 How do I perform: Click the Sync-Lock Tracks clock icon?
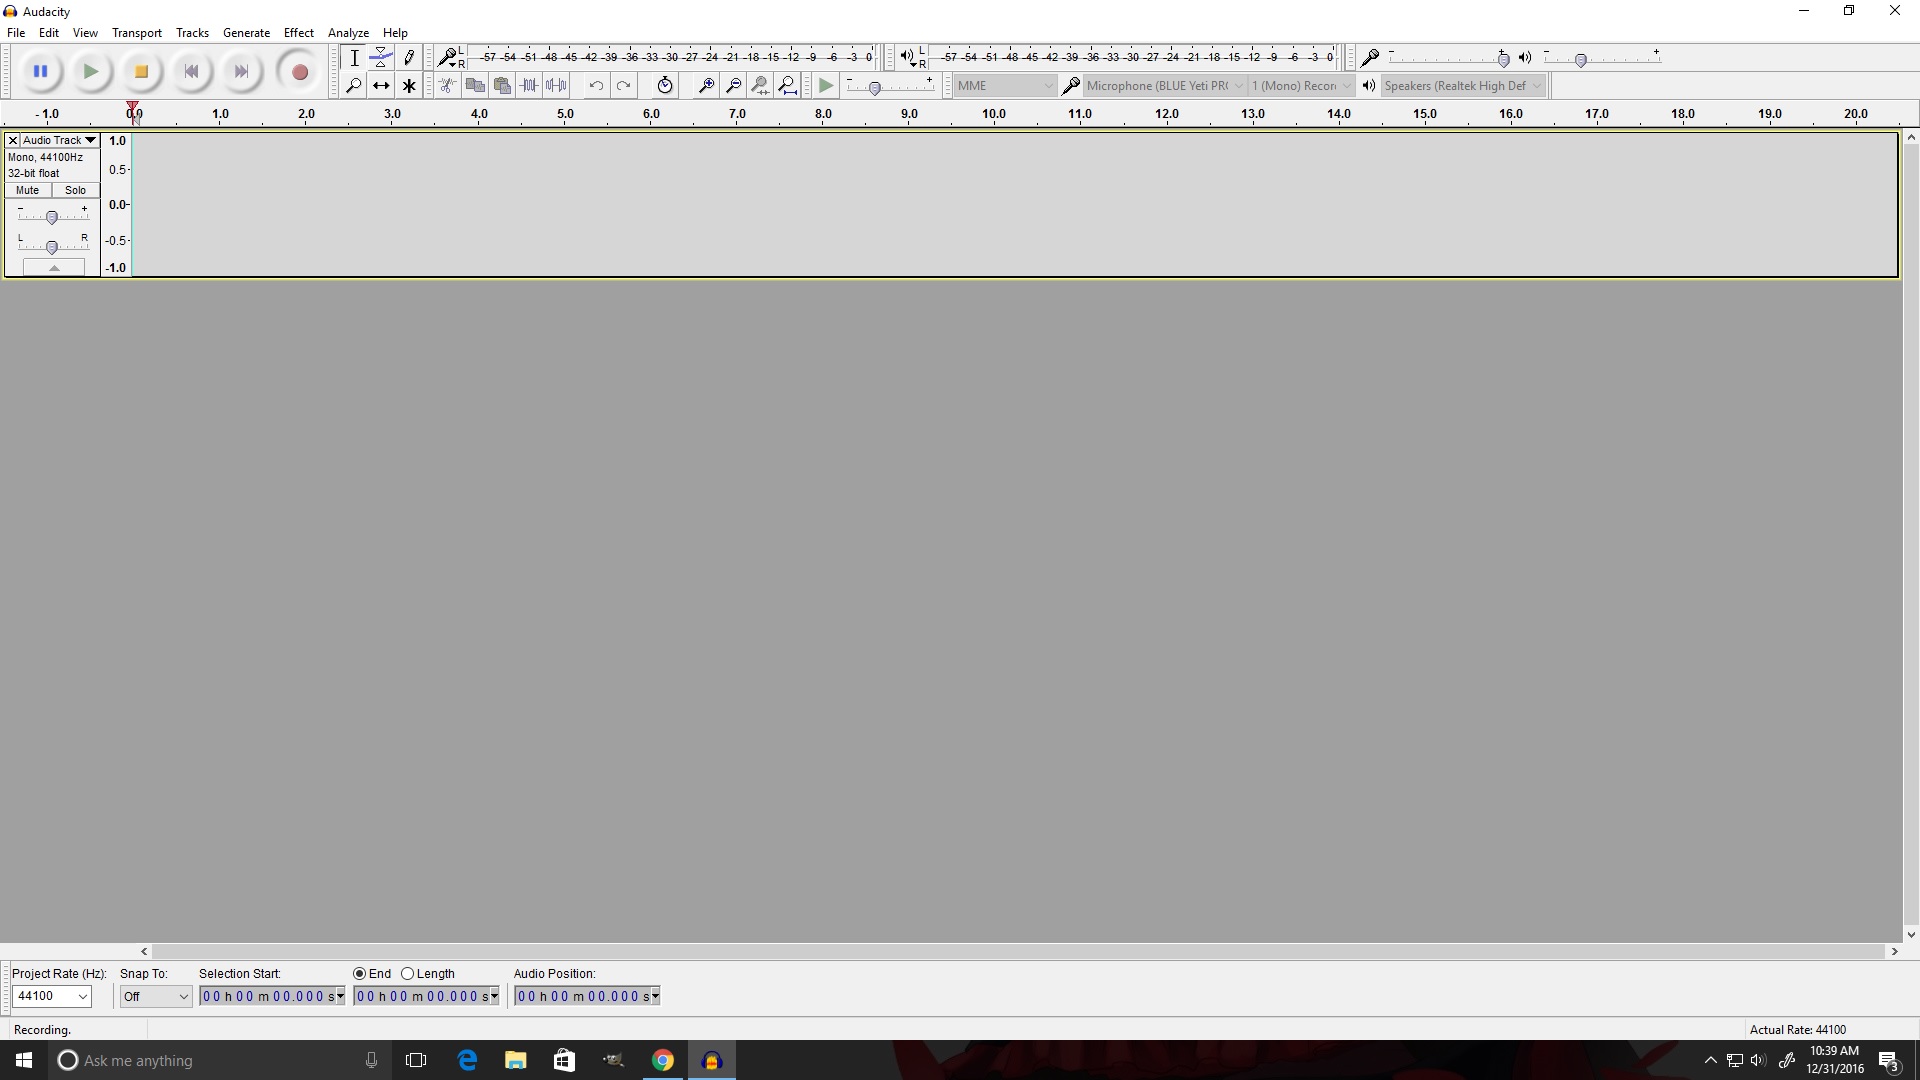point(665,86)
